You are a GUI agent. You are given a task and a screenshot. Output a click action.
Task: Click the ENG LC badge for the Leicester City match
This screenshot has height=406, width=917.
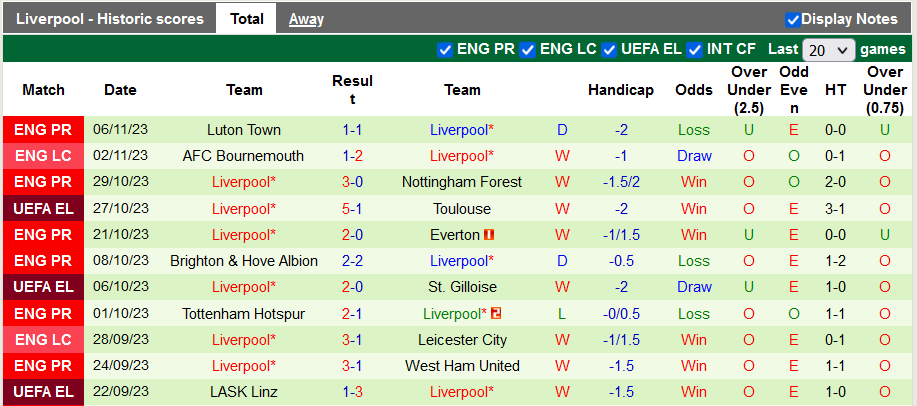43,340
